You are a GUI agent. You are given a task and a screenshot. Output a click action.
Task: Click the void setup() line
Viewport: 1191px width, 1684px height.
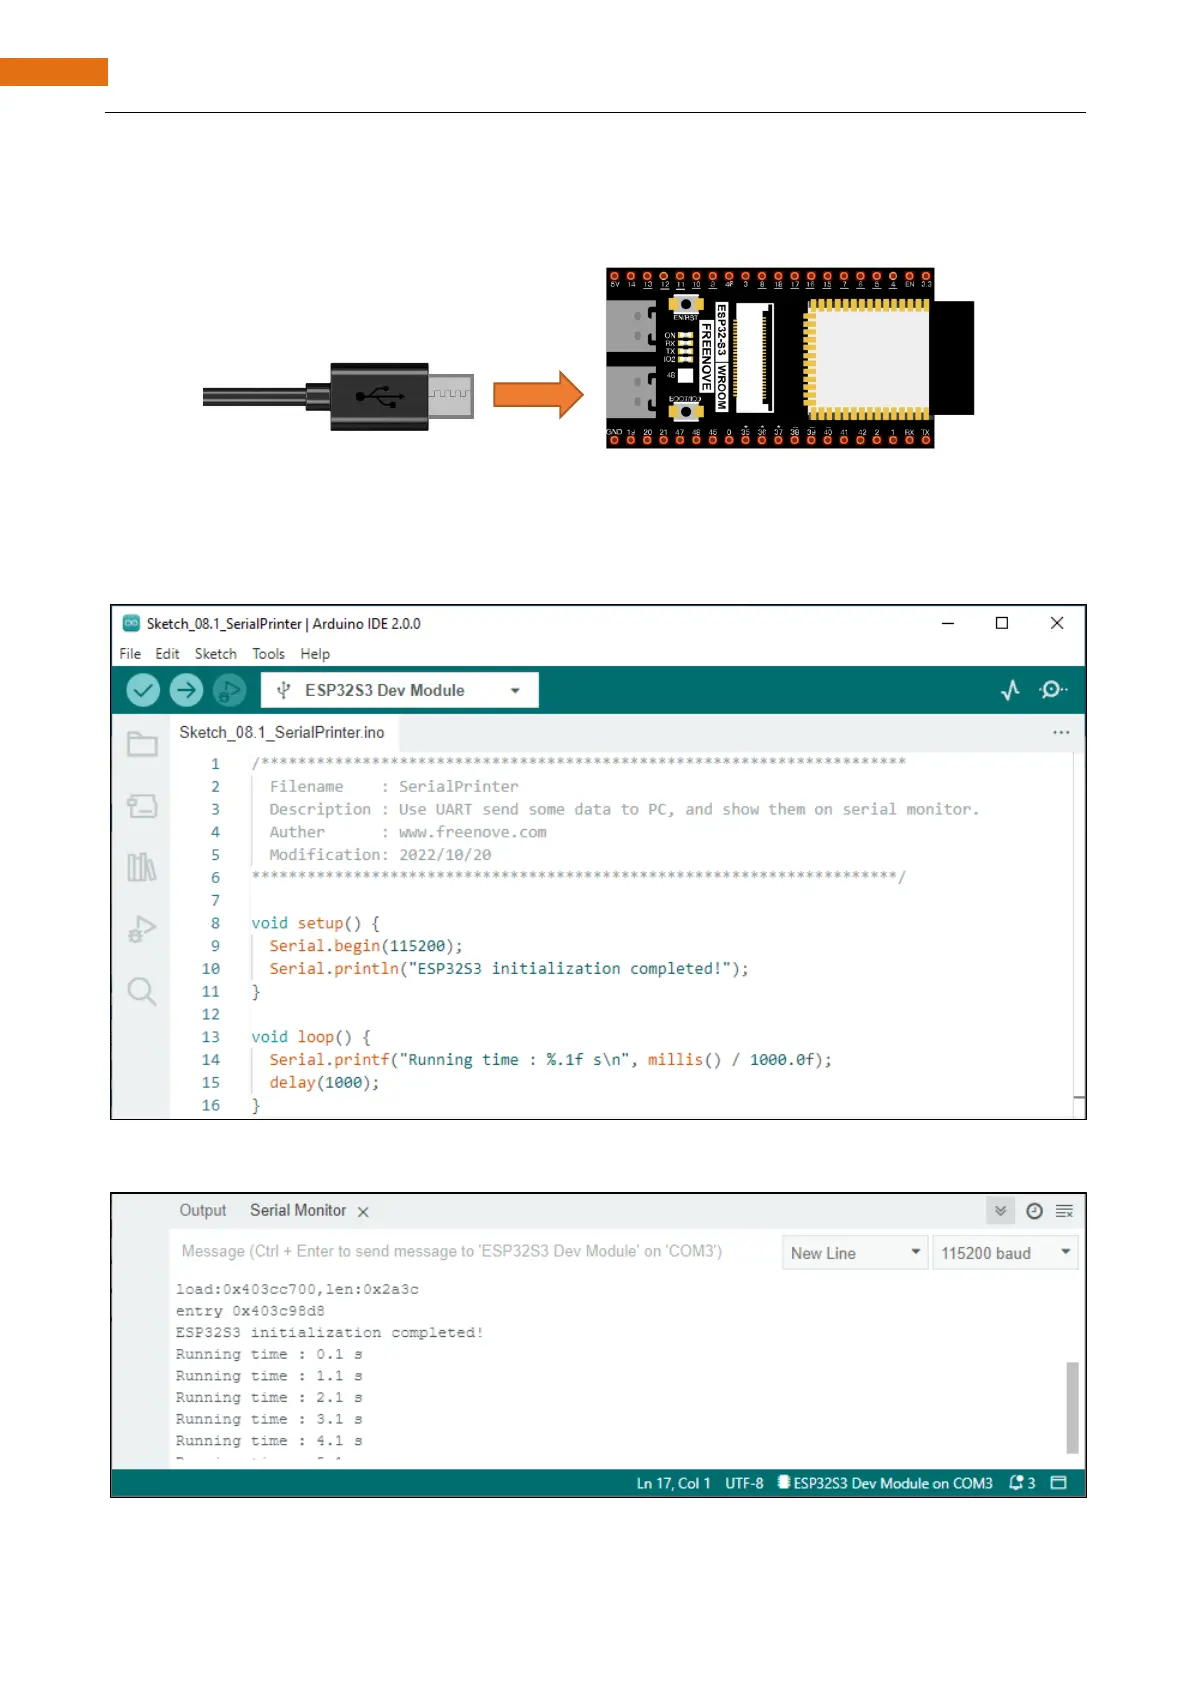[x=315, y=923]
